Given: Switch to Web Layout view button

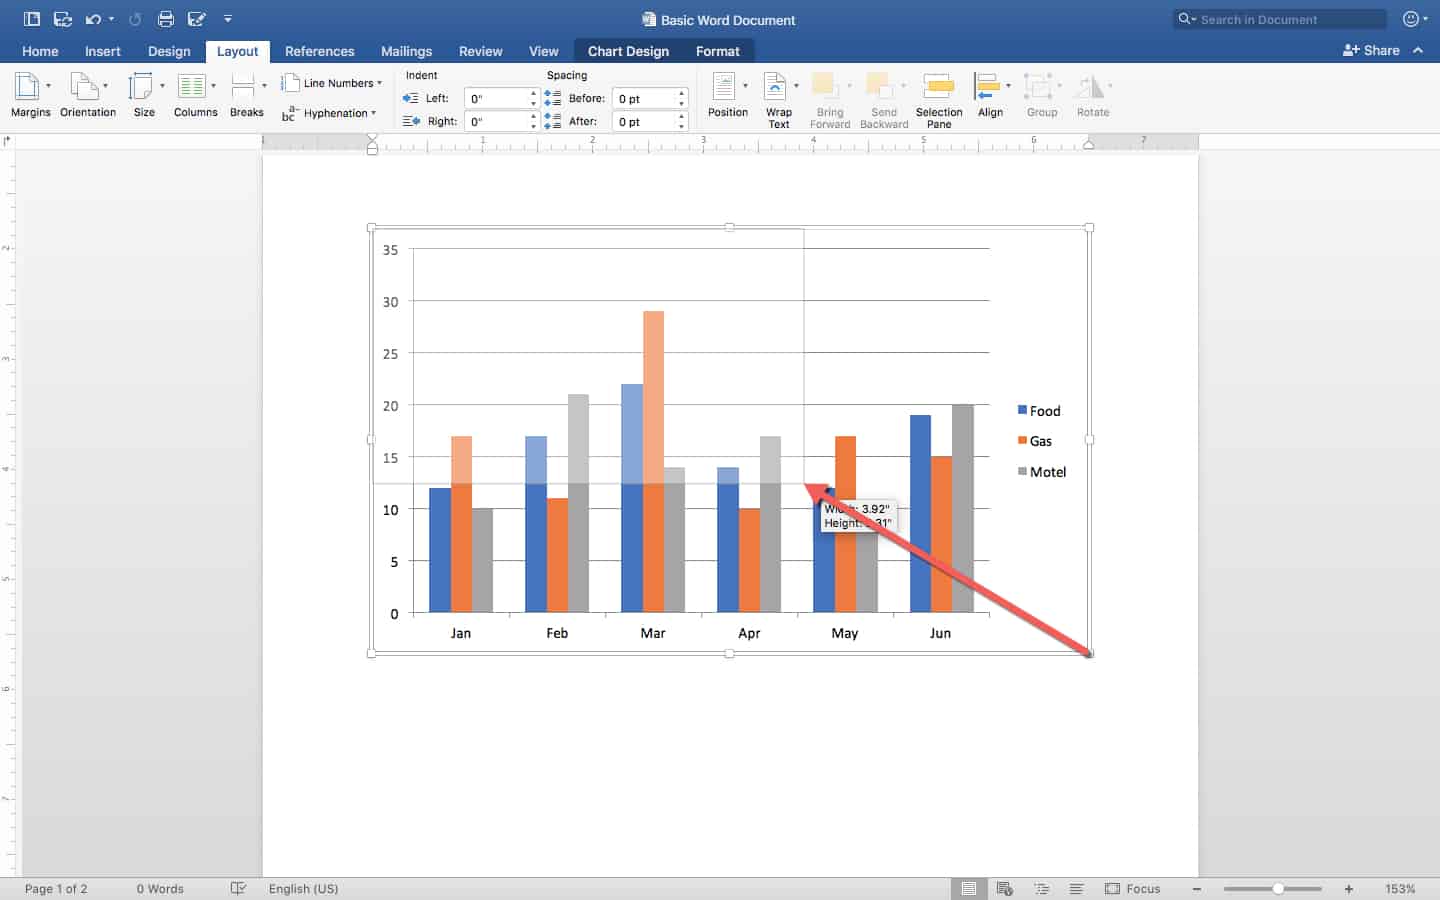Looking at the screenshot, I should 1005,888.
